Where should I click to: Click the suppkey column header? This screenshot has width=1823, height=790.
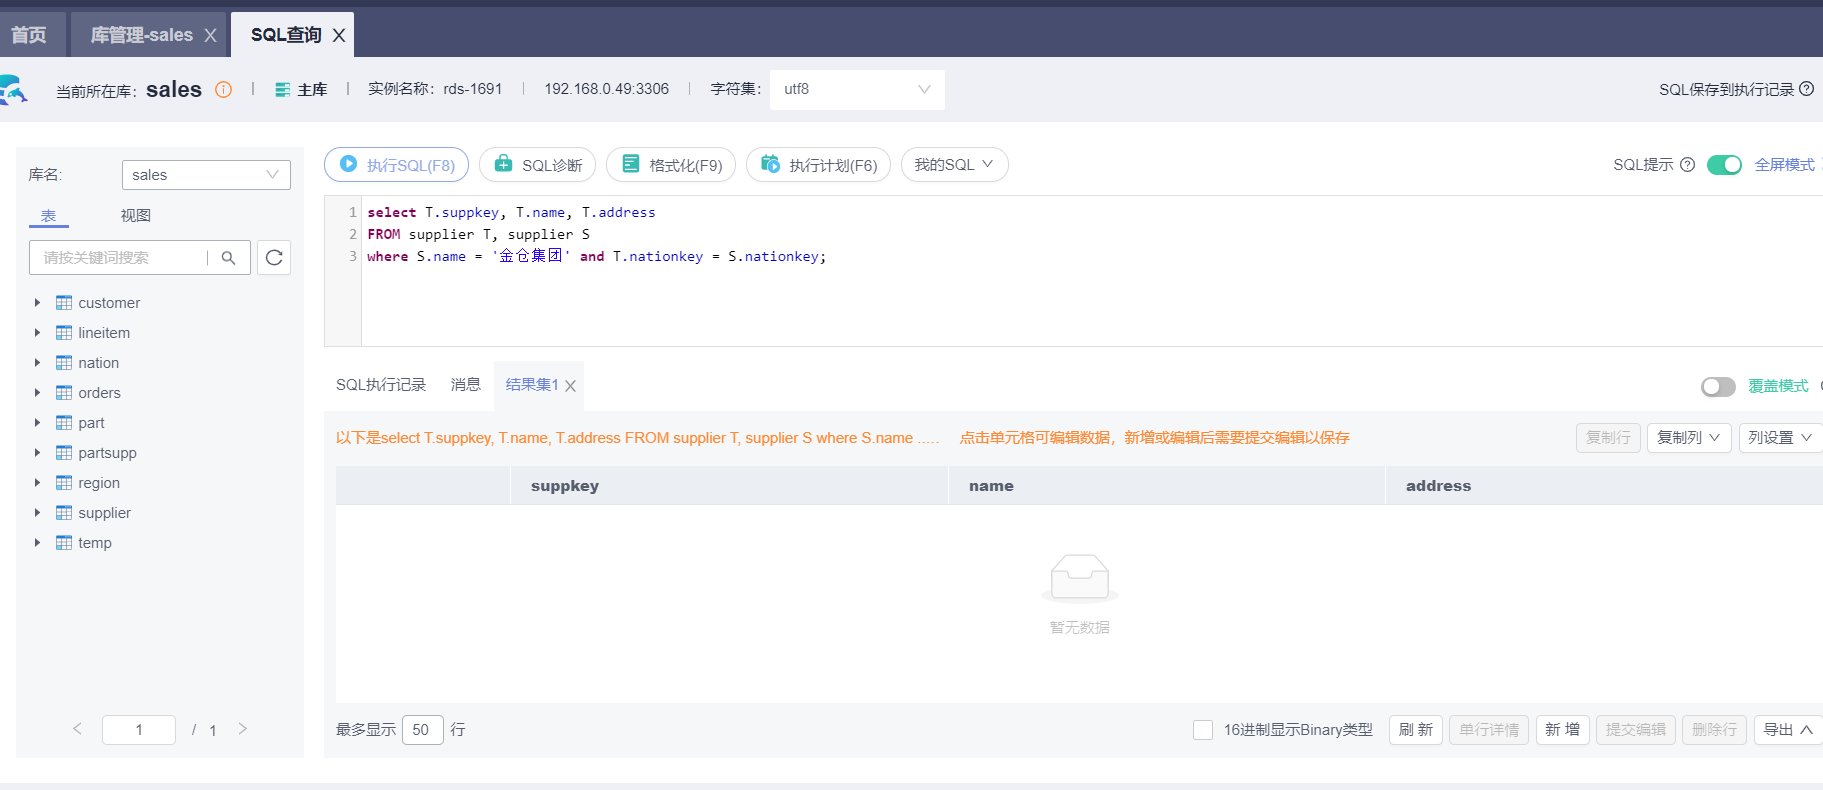click(729, 485)
